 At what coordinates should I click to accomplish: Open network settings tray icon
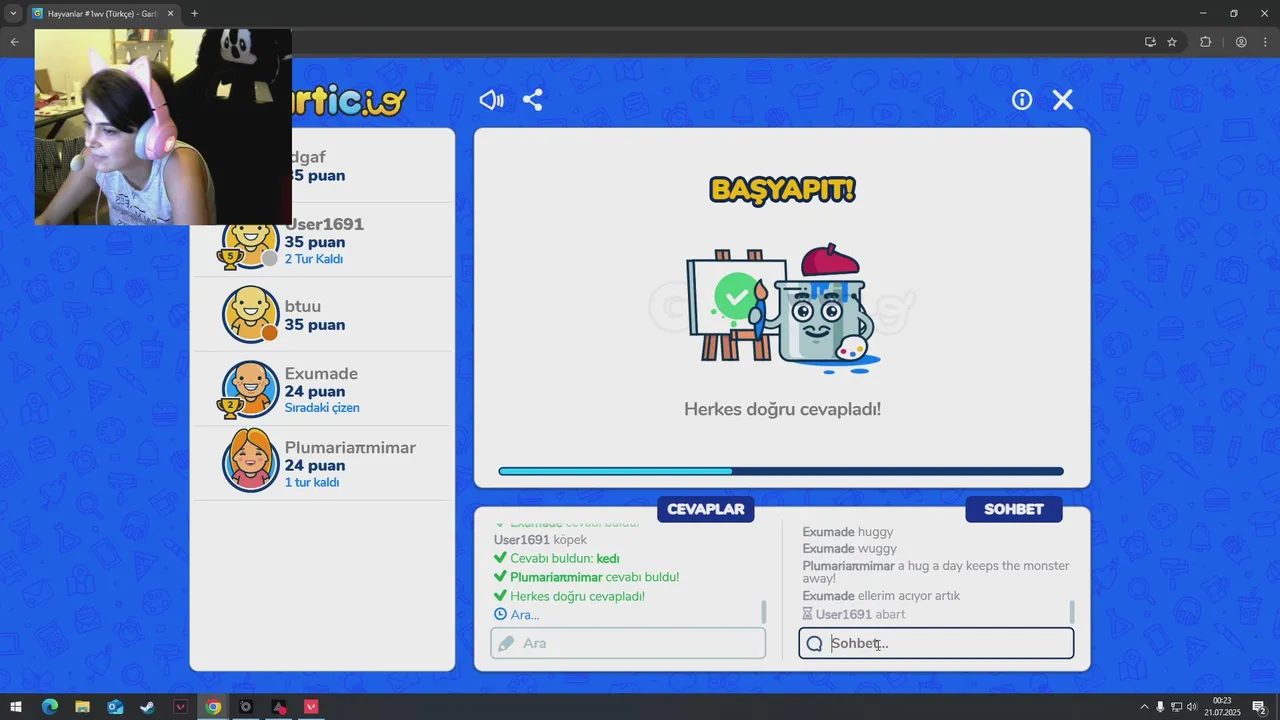1176,707
